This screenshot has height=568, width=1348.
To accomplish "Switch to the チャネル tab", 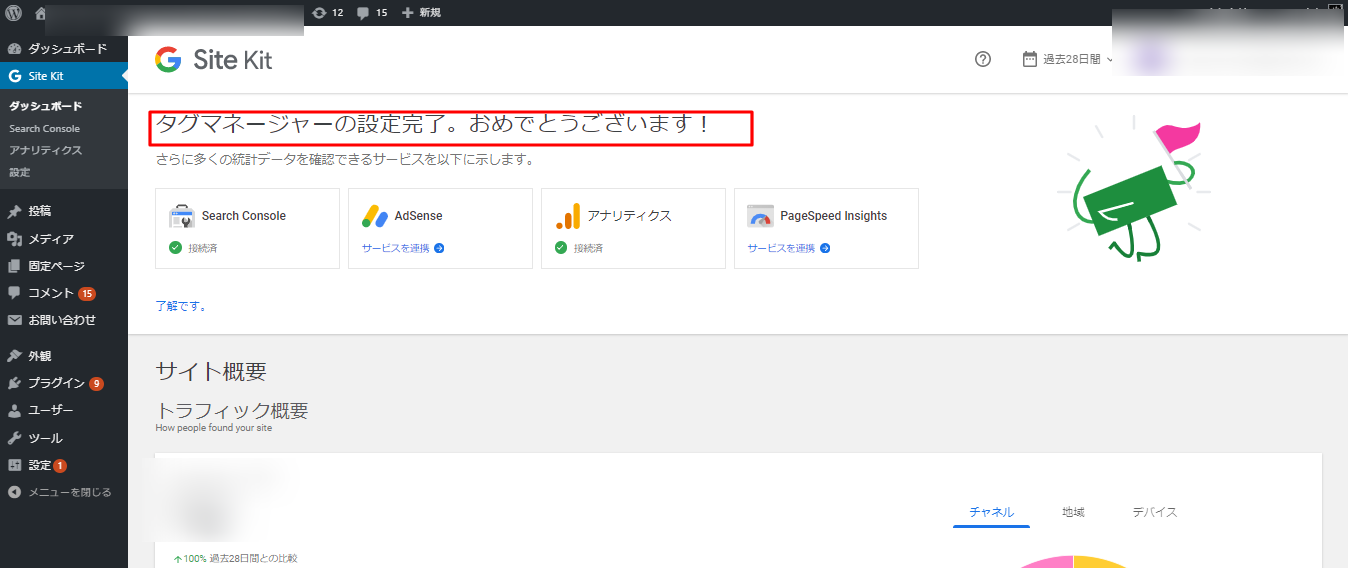I will click(x=991, y=512).
